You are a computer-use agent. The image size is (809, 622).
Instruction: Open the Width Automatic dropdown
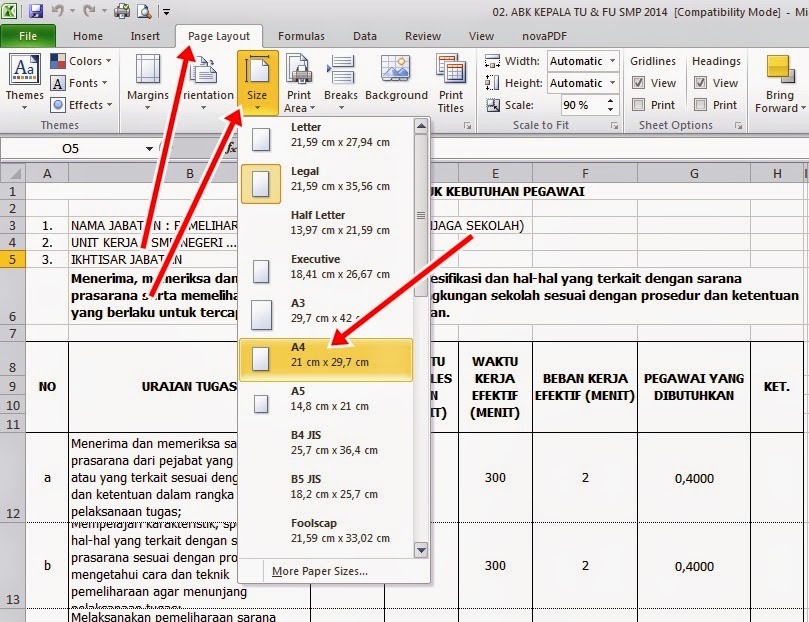pyautogui.click(x=612, y=61)
